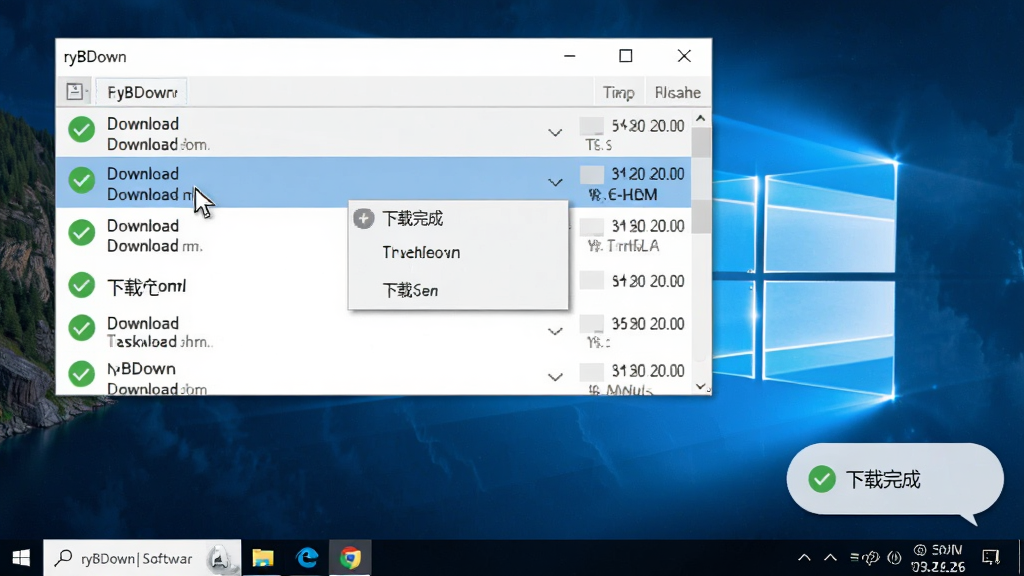Expand chevron on Taskdoad row
The image size is (1024, 576).
tap(555, 332)
